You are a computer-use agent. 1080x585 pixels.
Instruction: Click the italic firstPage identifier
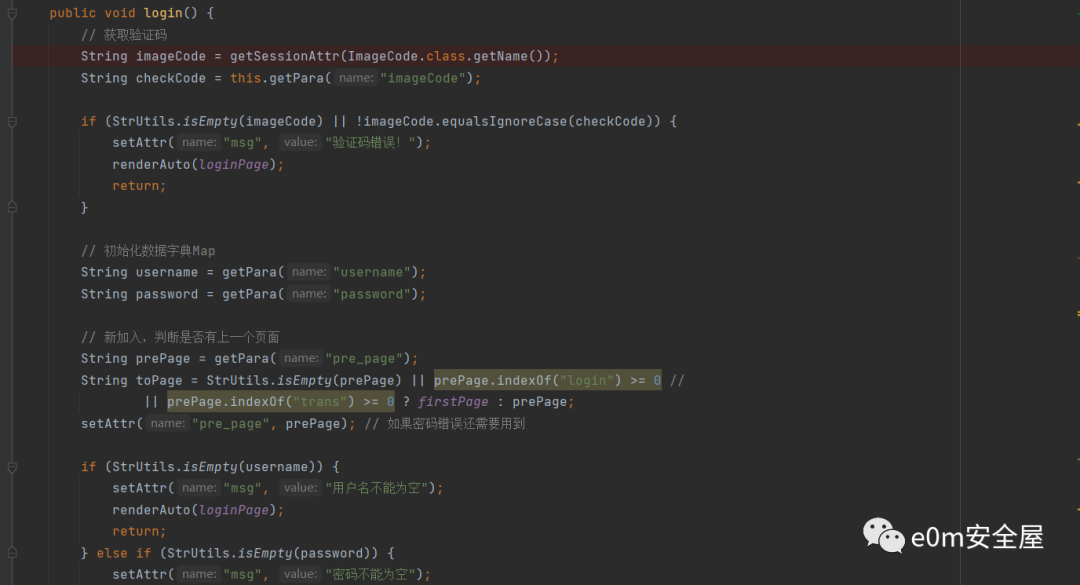click(453, 402)
